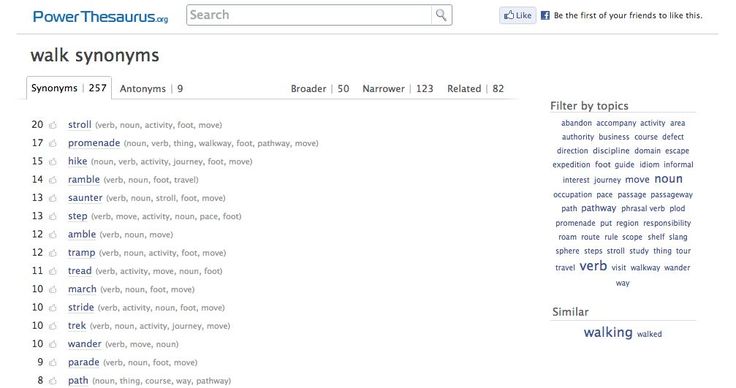Click the walk synonyms page heading
Screen dimensions: 736x388
(x=95, y=56)
